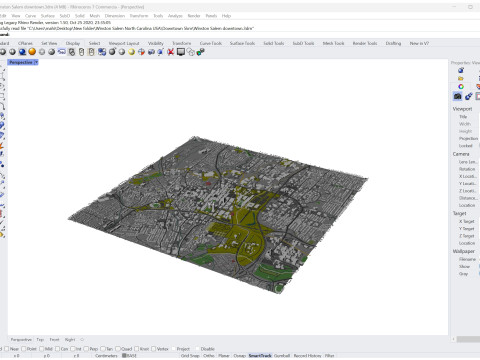Enable the Mid osnap checkbox
This screenshot has width=480, height=360.
[41, 349]
